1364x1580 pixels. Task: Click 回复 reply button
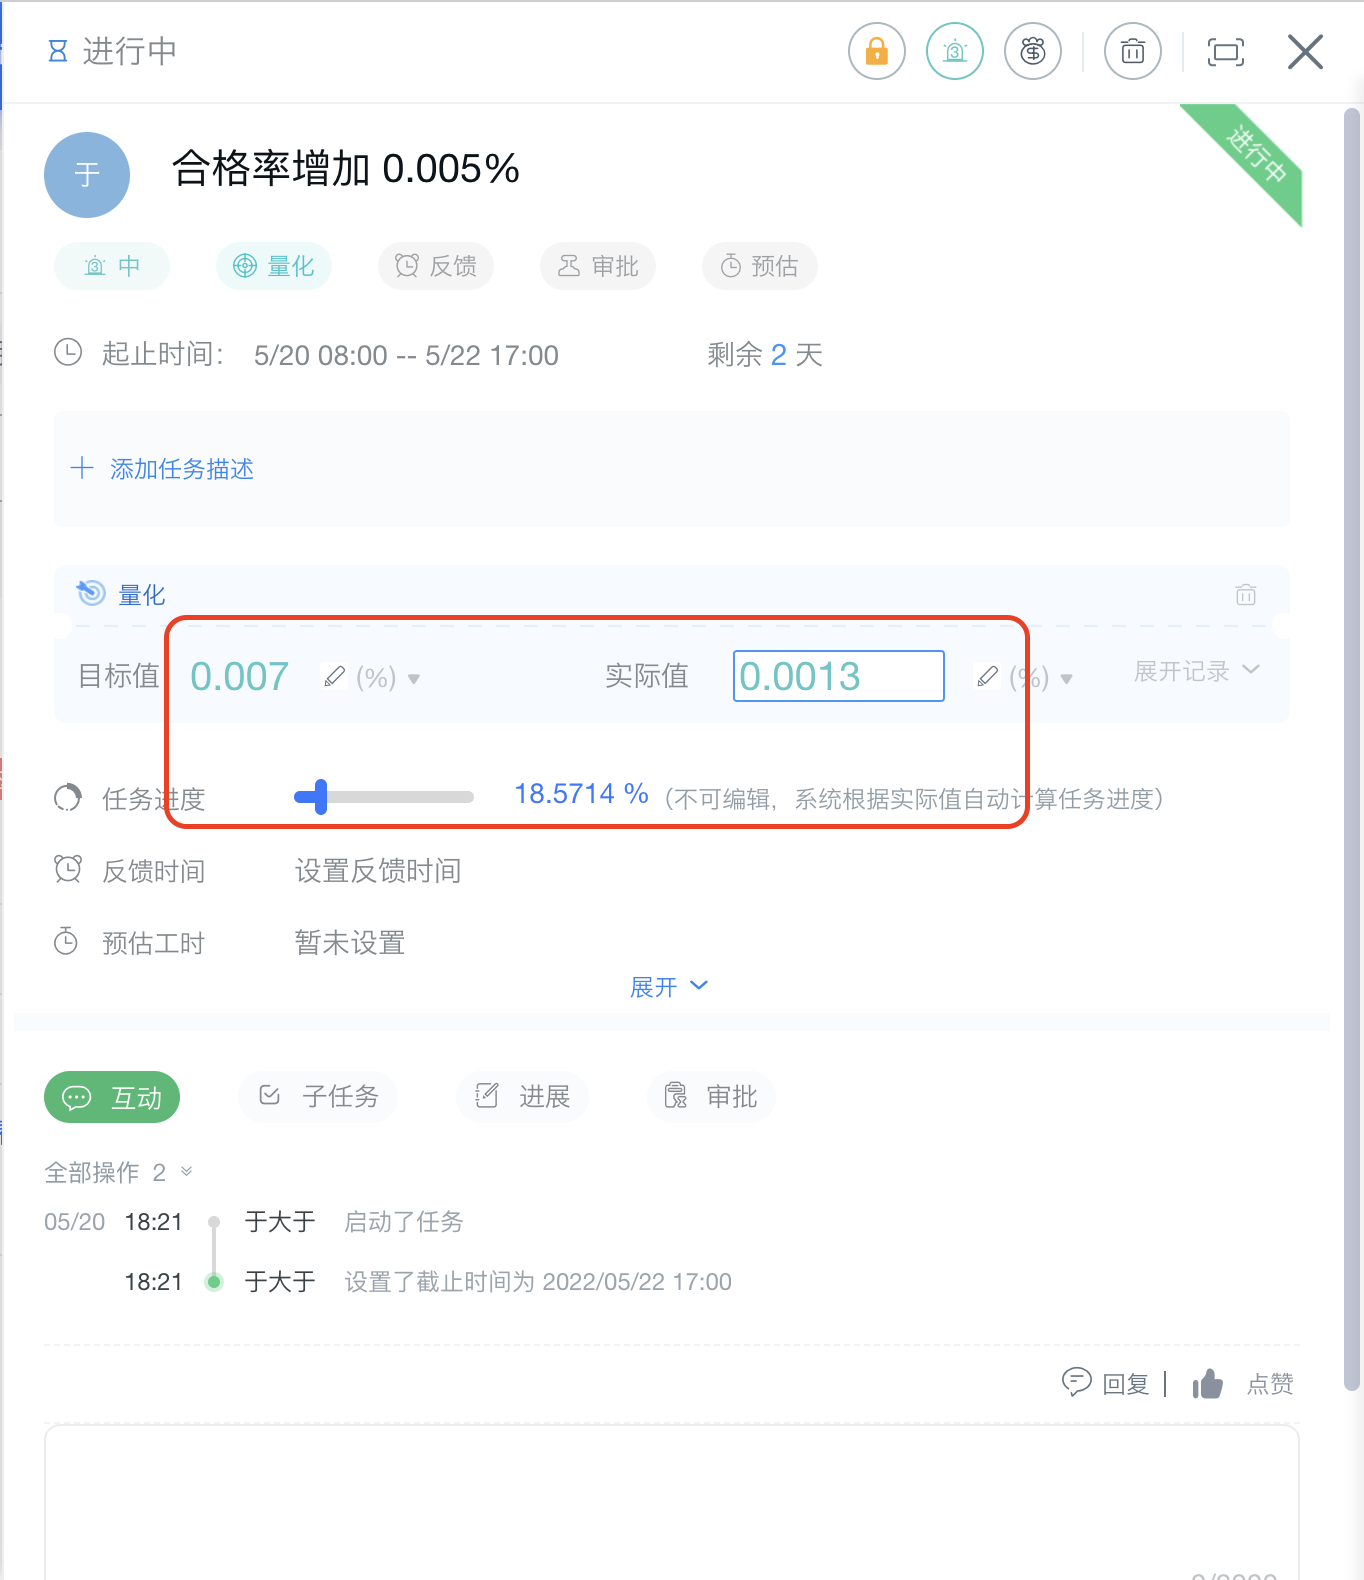click(1105, 1384)
